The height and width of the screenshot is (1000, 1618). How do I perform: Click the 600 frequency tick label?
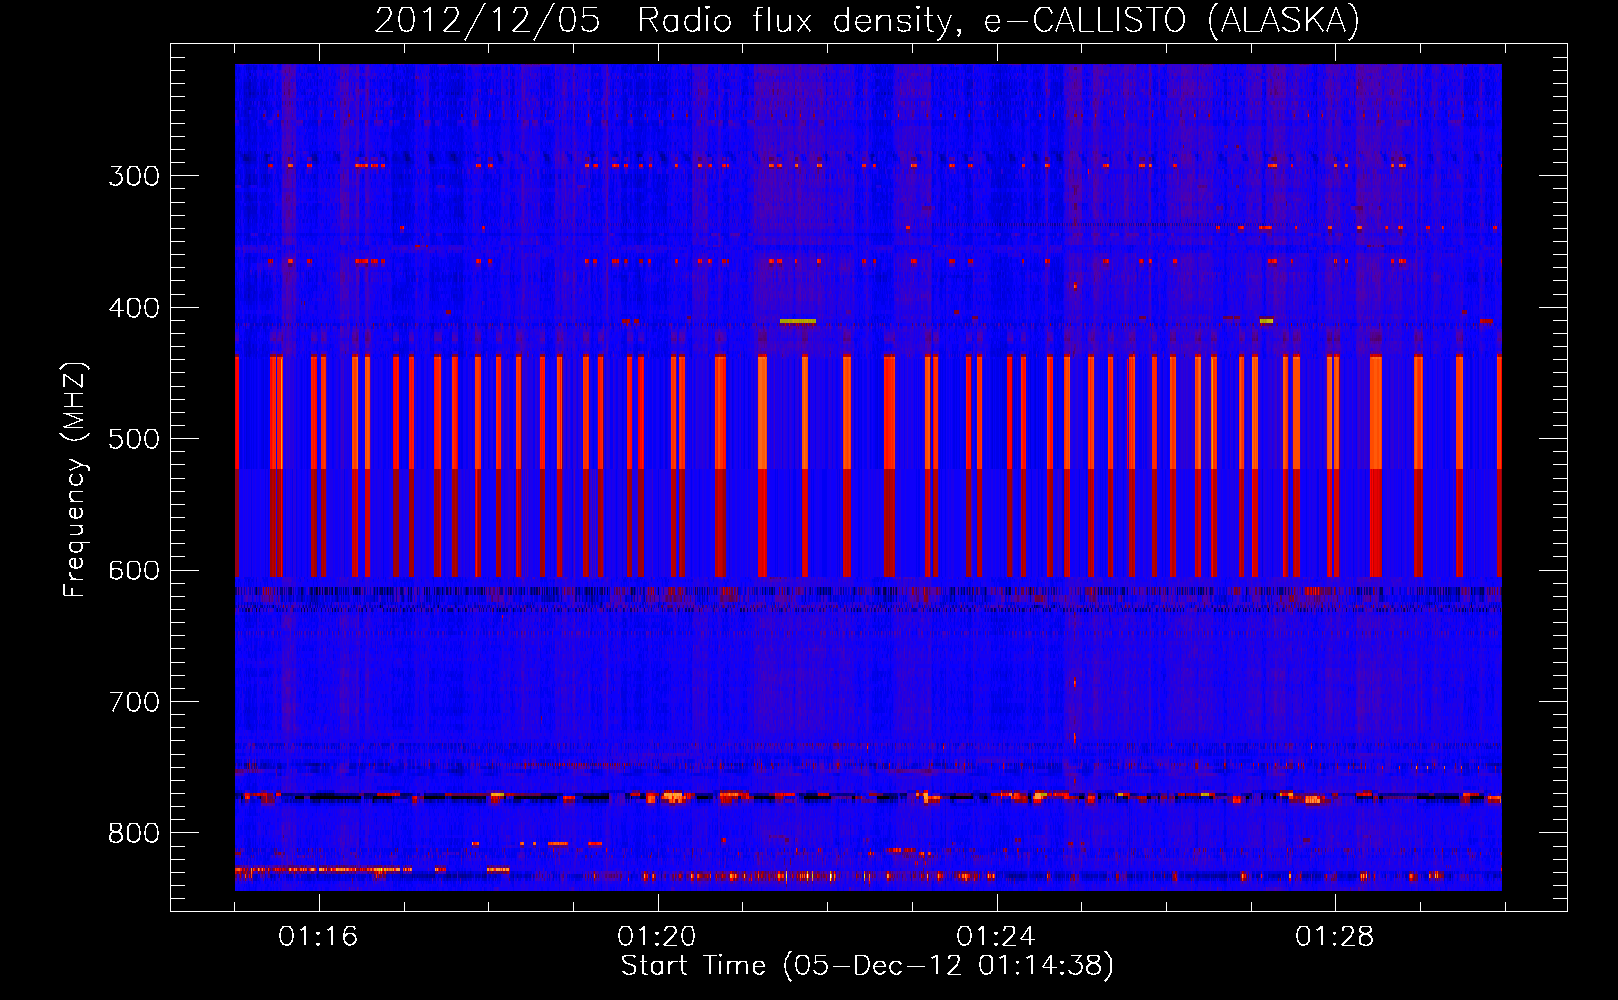tap(134, 571)
